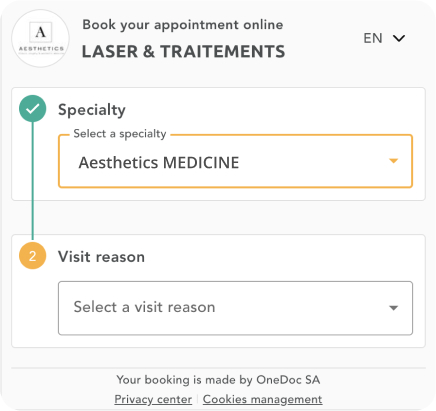Click the orange step 2 circle
Screen dimensions: 436x411
pos(32,256)
